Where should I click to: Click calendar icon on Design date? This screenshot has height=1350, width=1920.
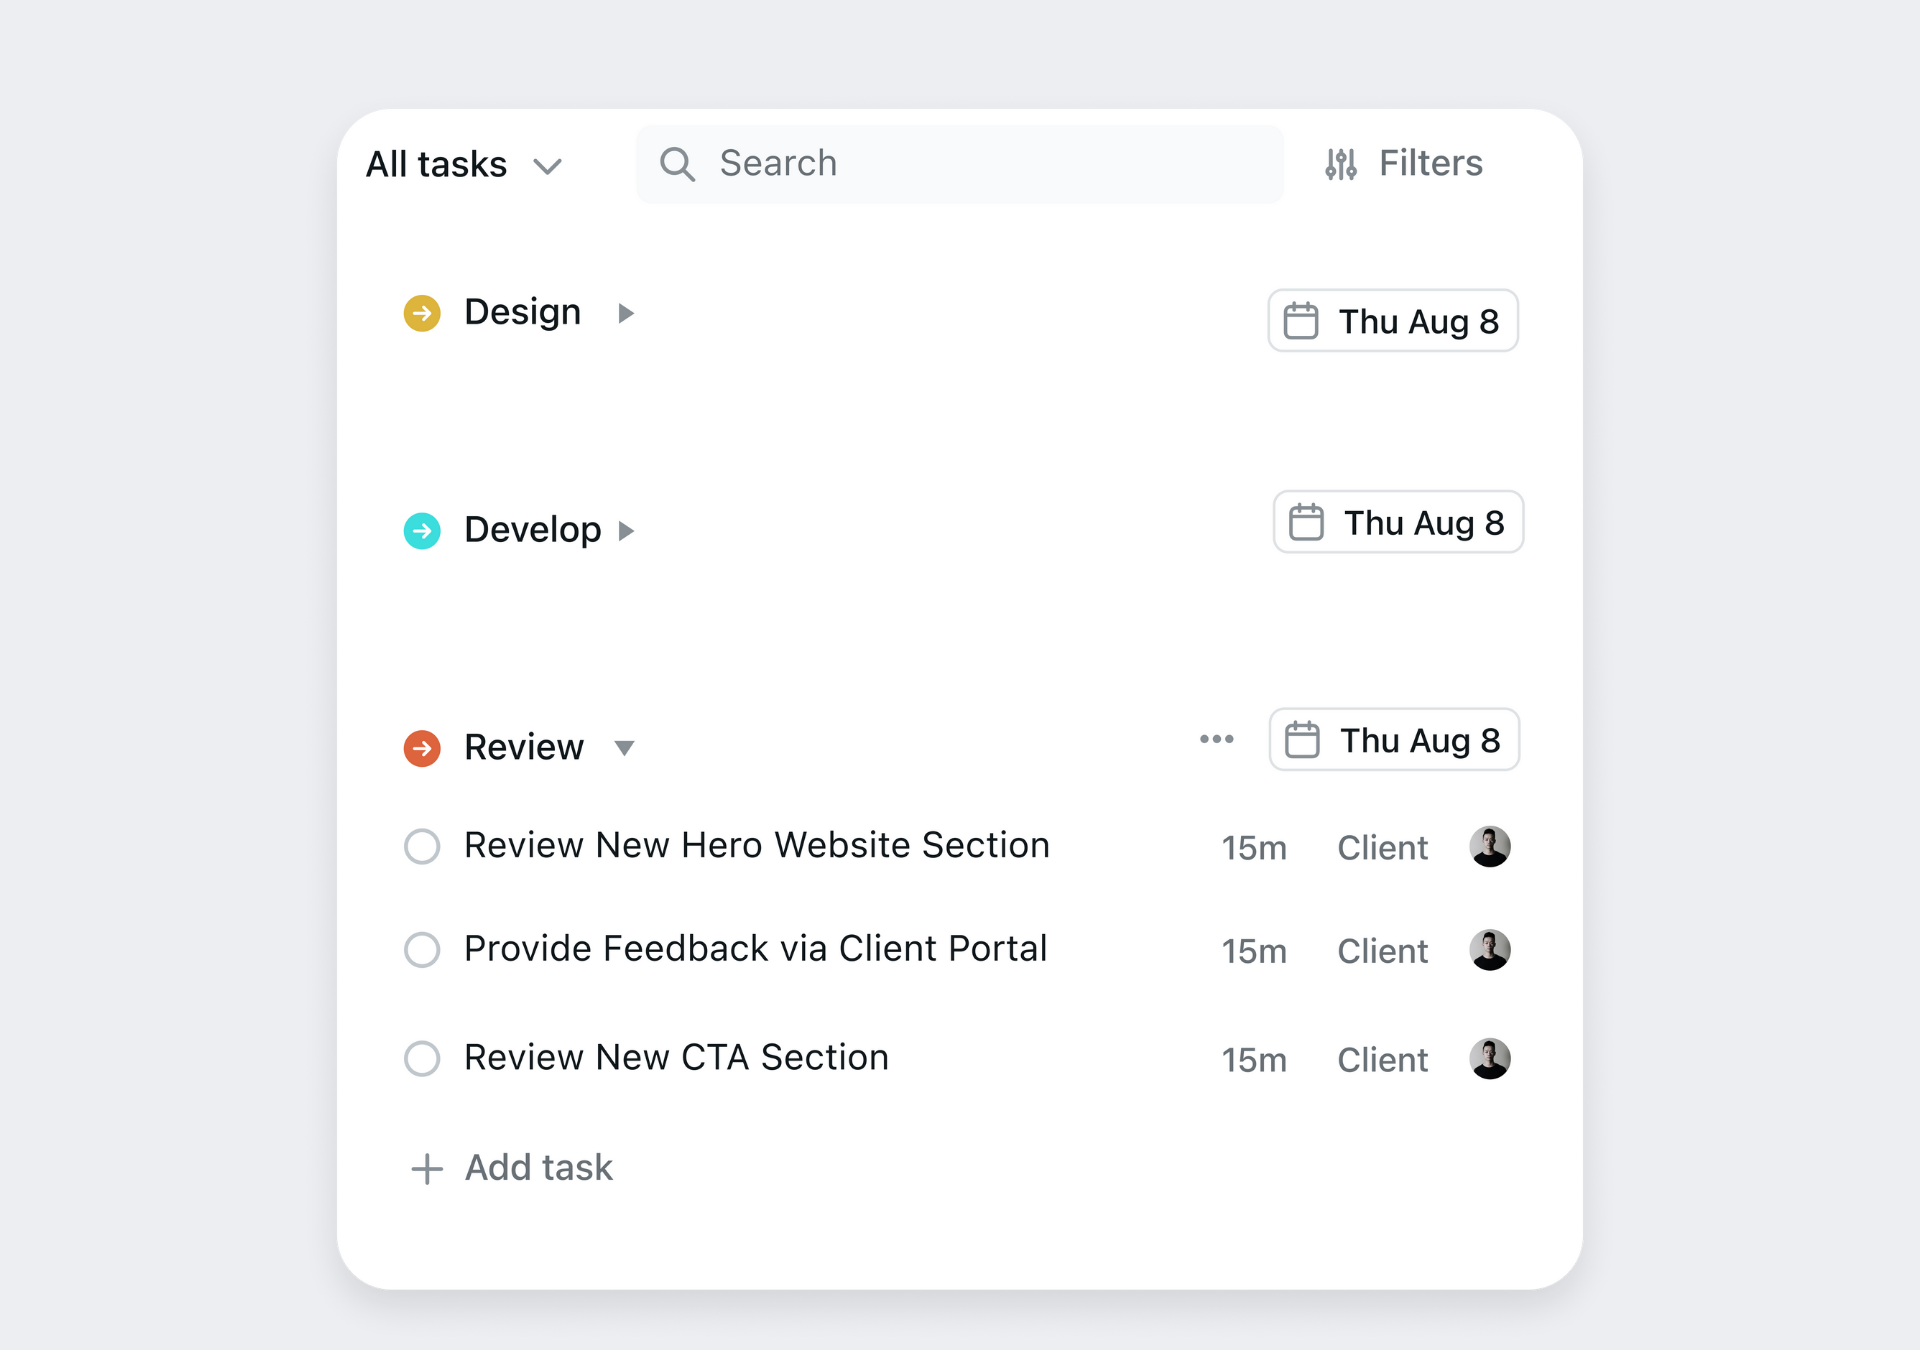(1300, 321)
